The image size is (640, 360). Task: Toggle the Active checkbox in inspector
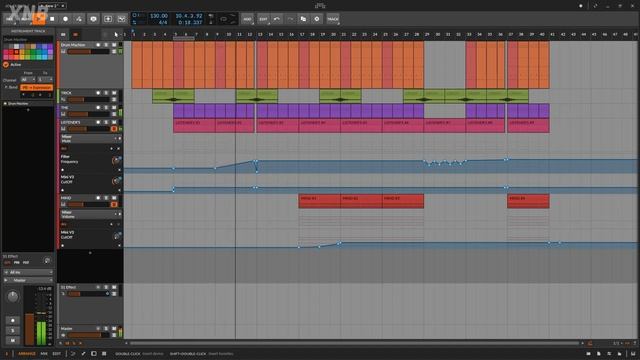[6, 64]
